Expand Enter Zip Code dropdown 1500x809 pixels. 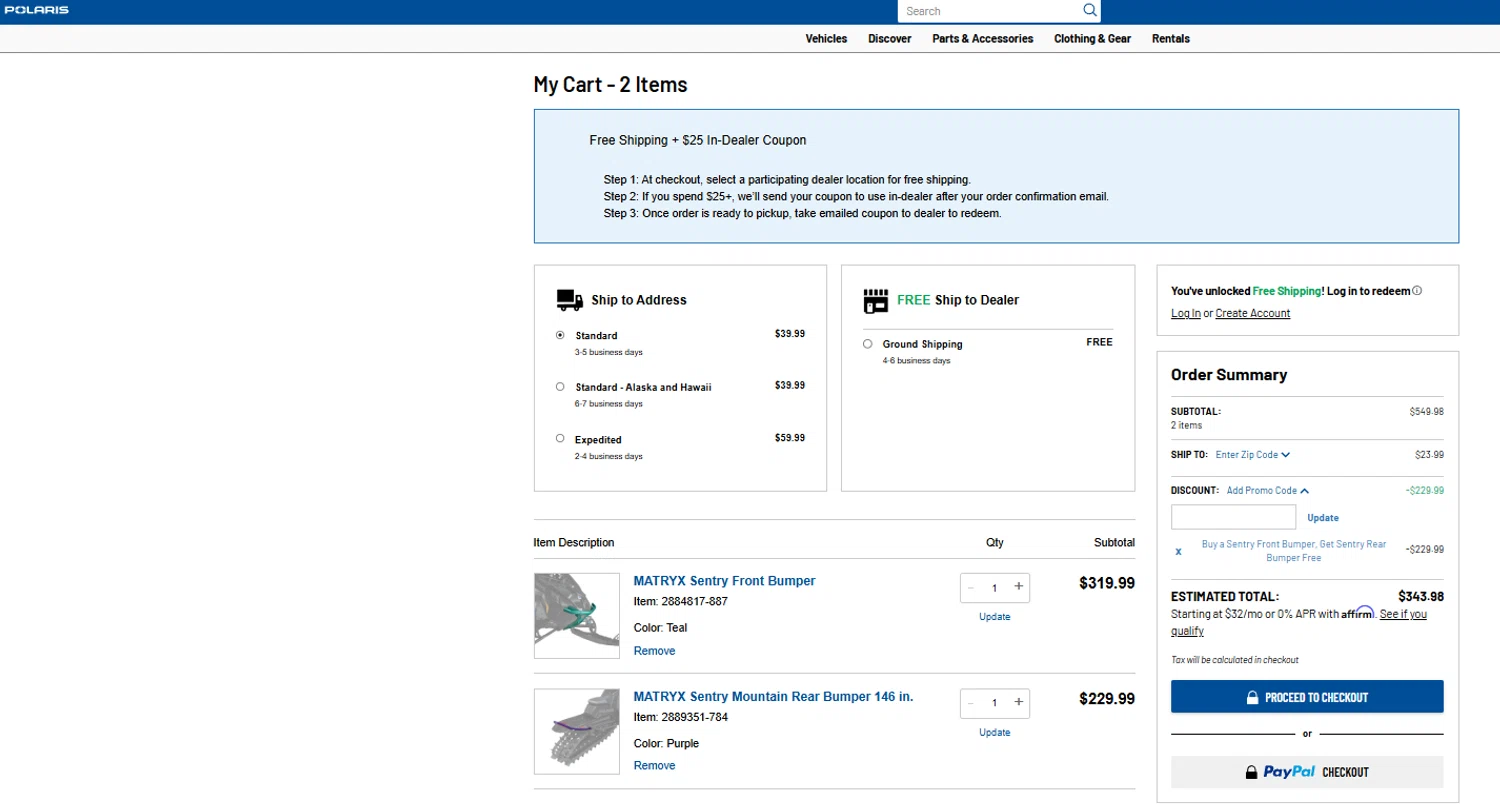tap(1253, 454)
